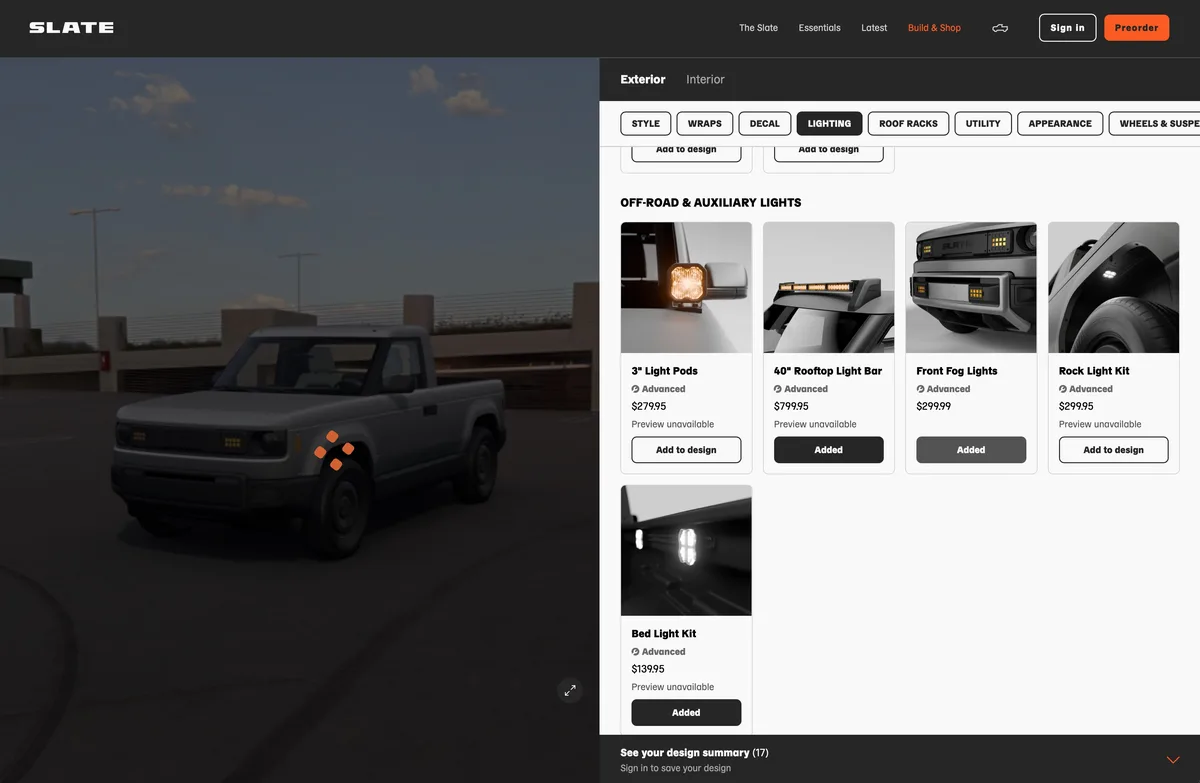Click the SLATE logo

(x=71, y=28)
